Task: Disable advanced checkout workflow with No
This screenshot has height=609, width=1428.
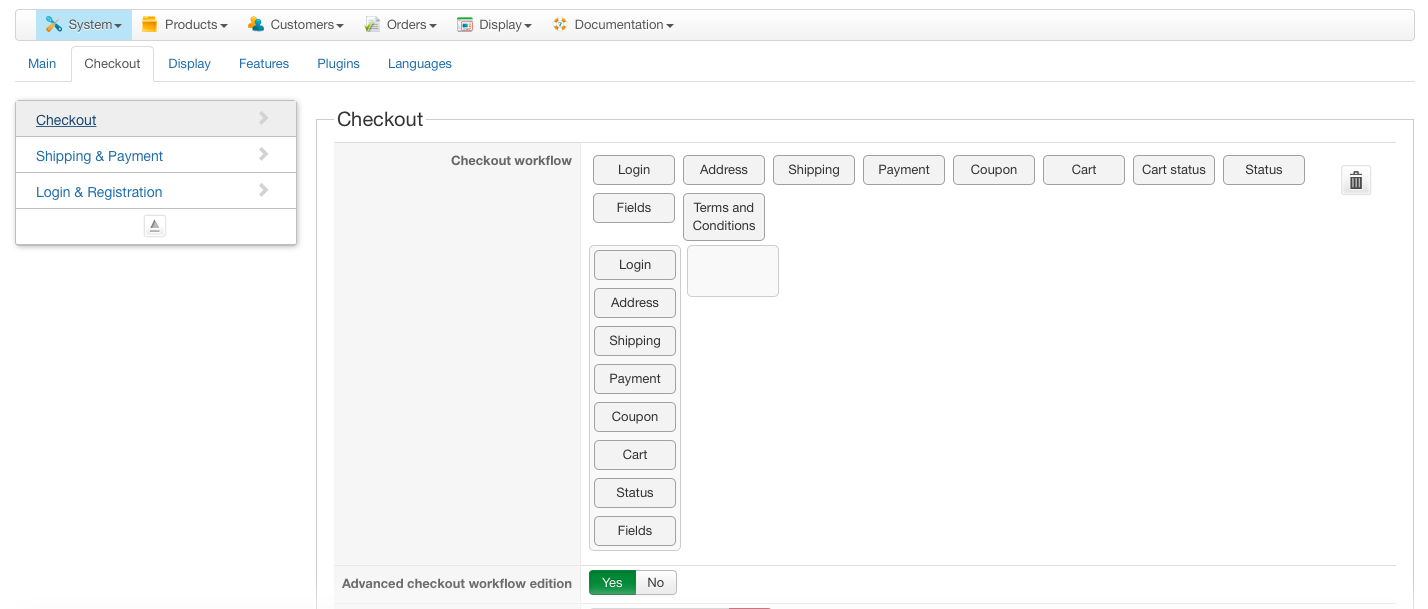Action: 656,583
